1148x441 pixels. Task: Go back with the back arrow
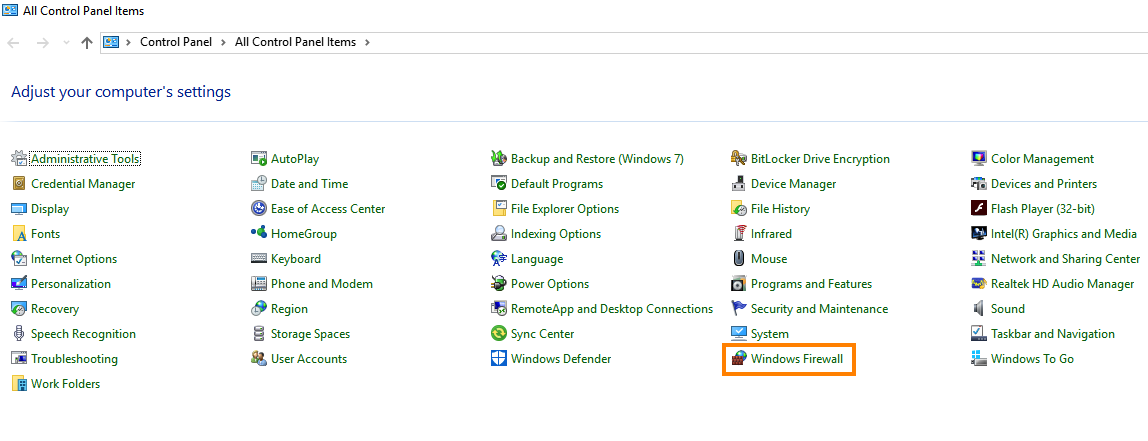[x=12, y=42]
